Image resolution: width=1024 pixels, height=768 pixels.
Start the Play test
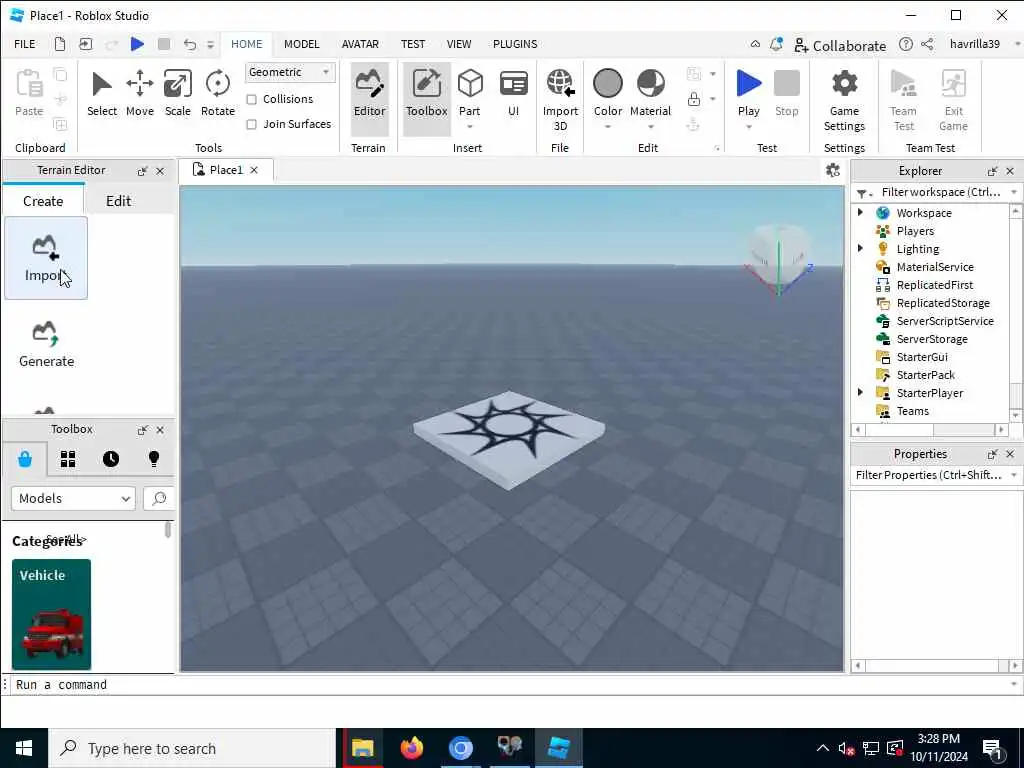pos(748,93)
